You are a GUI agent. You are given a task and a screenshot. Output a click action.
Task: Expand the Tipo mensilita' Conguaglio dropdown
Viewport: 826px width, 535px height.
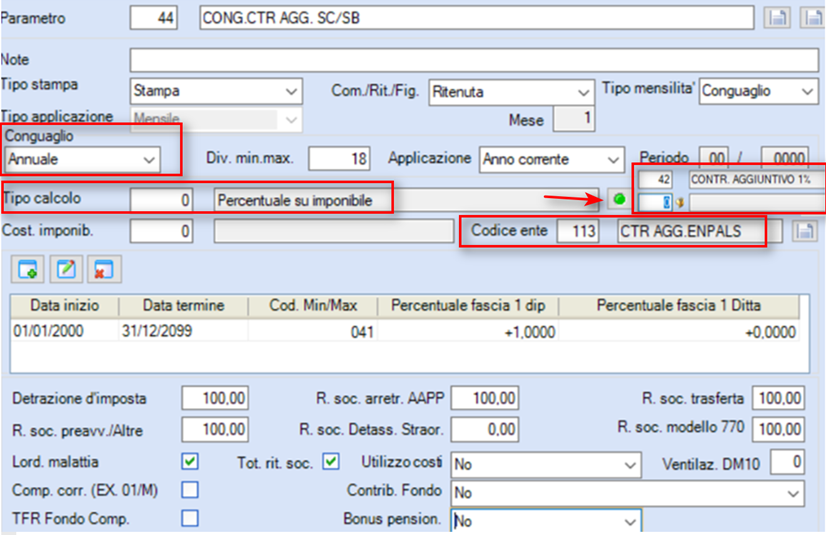(x=759, y=91)
